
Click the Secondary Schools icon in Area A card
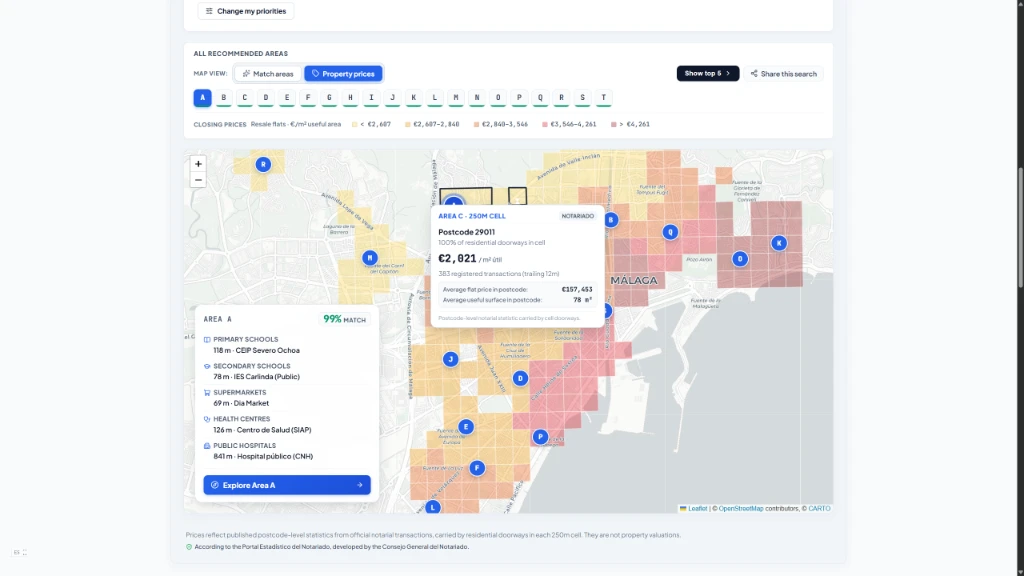207,366
